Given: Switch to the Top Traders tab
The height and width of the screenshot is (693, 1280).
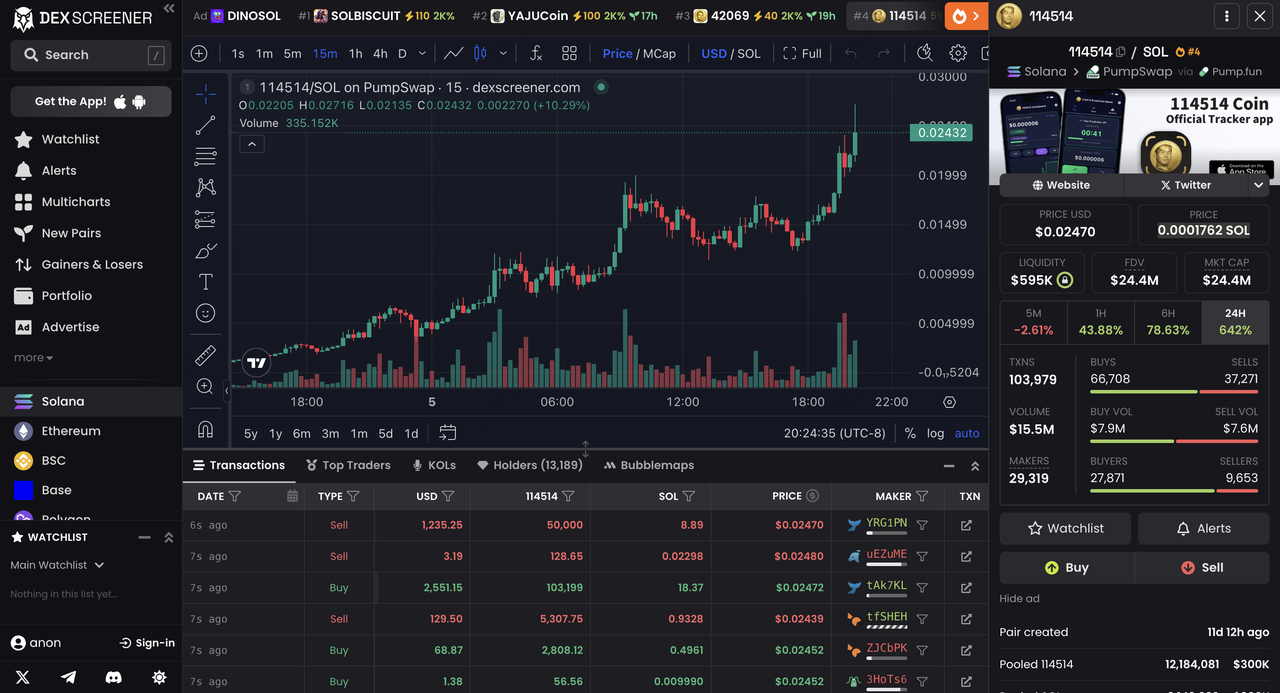Looking at the screenshot, I should pyautogui.click(x=348, y=465).
